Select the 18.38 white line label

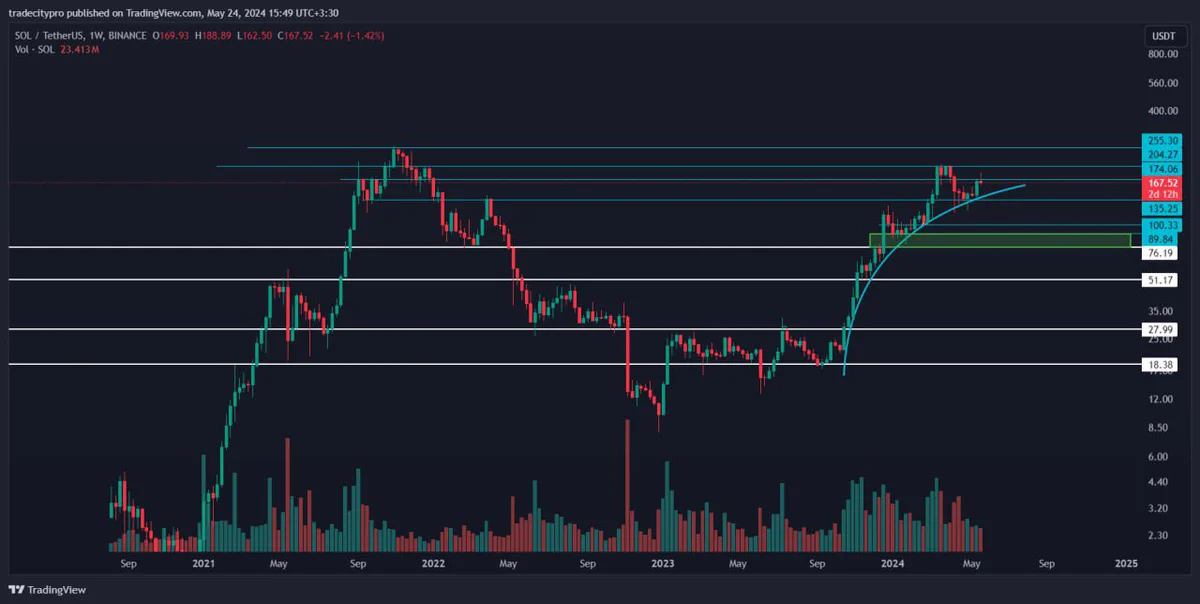(1161, 366)
